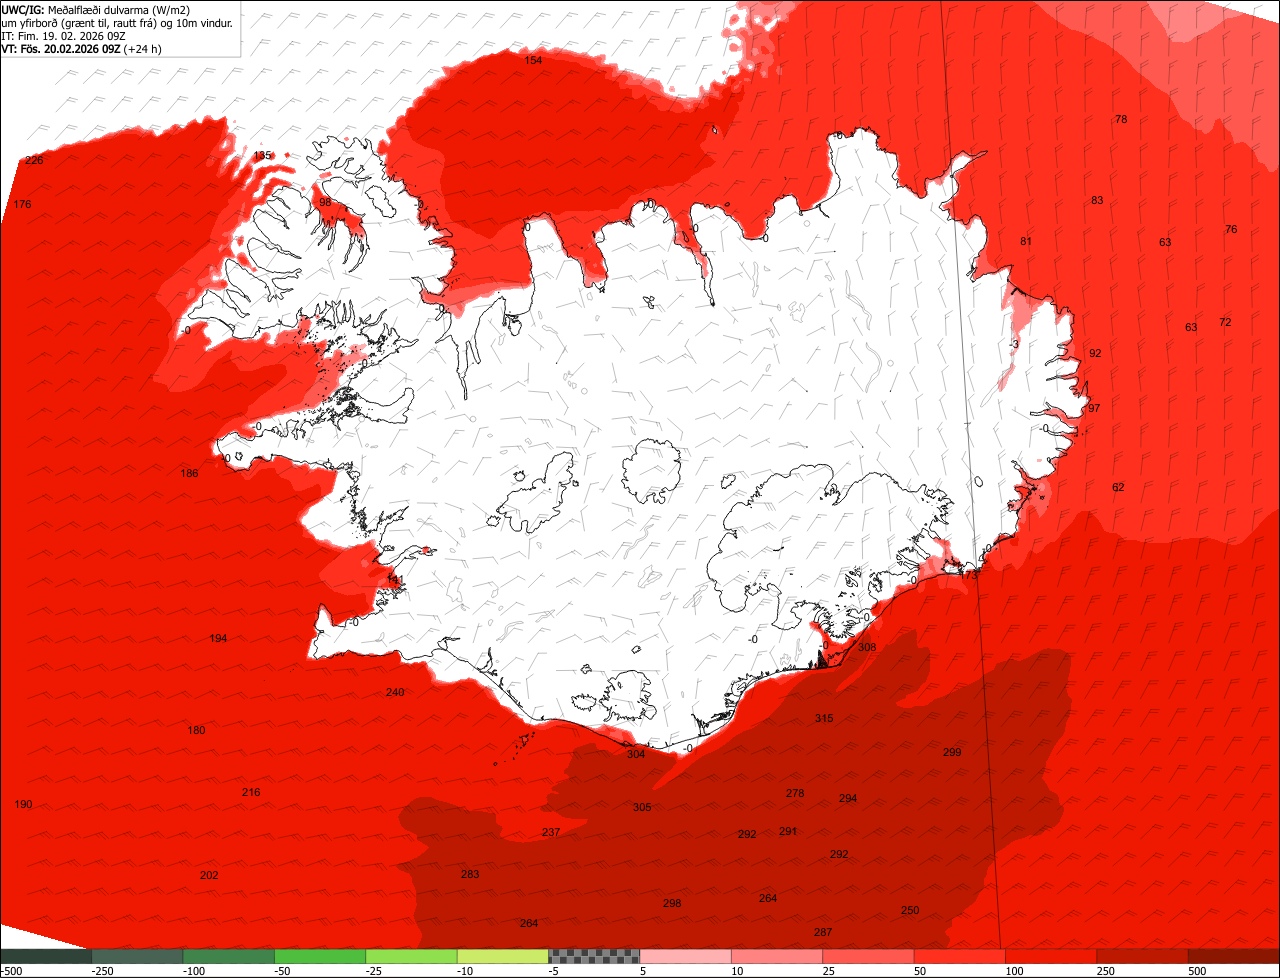The image size is (1280, 978).
Task: Click the flux value 315 on the map
Action: [824, 718]
